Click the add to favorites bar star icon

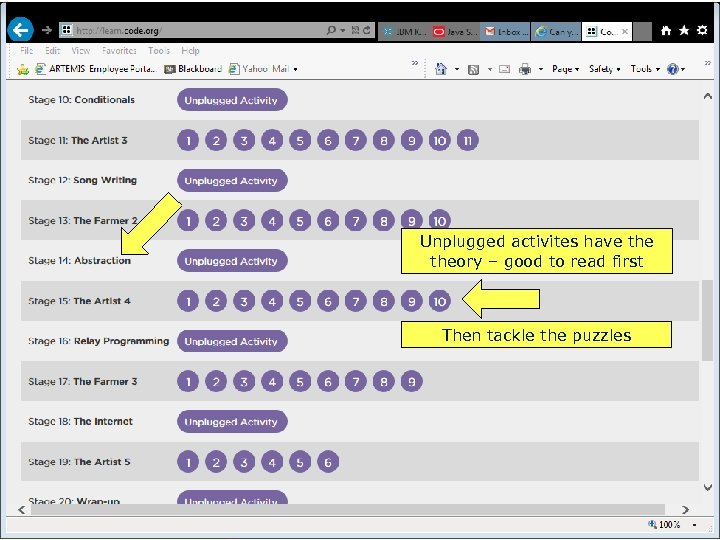pyautogui.click(x=22, y=69)
